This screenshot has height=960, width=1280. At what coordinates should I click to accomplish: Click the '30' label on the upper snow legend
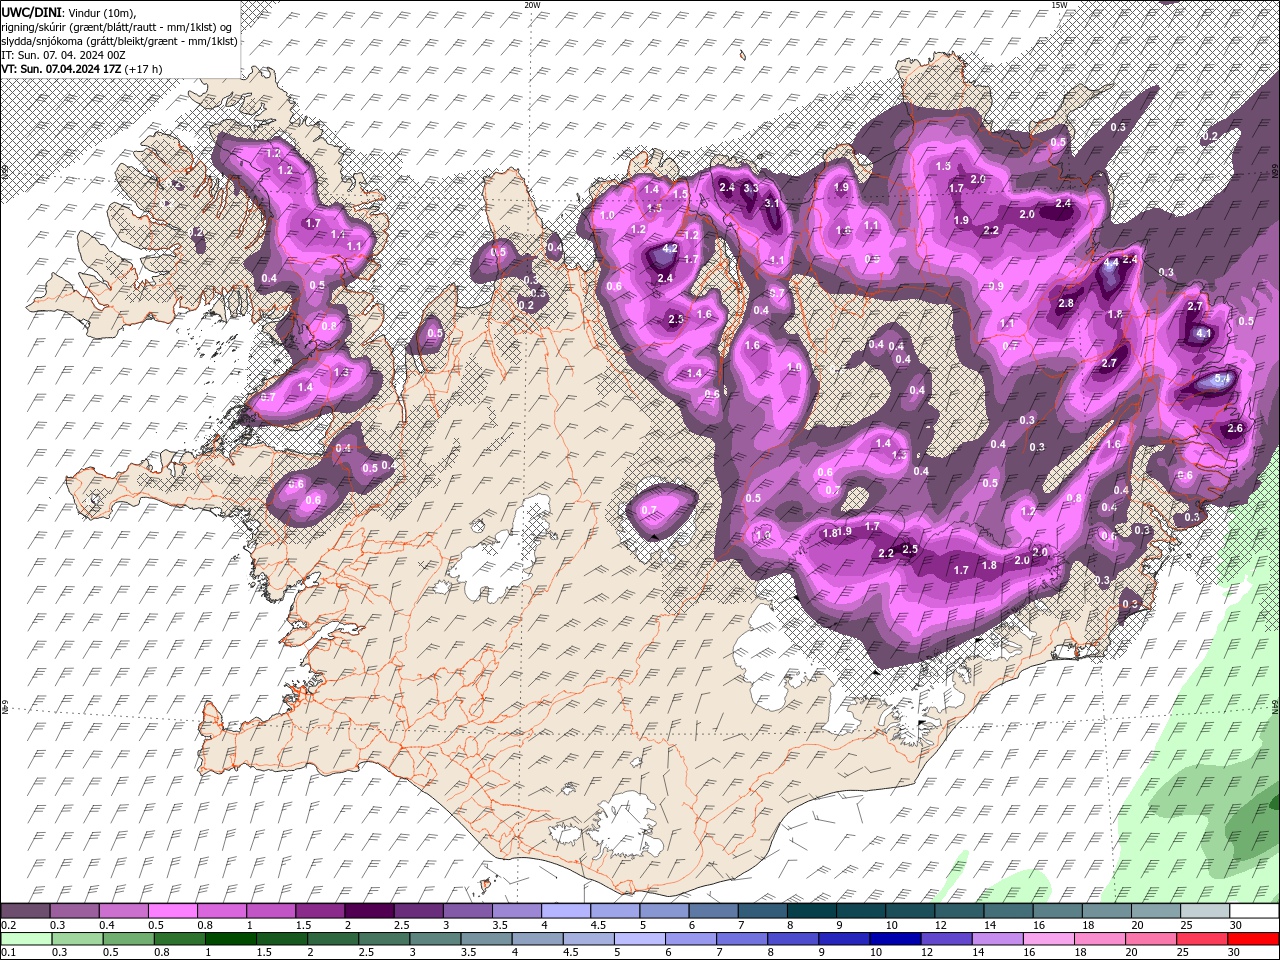coord(1236,925)
